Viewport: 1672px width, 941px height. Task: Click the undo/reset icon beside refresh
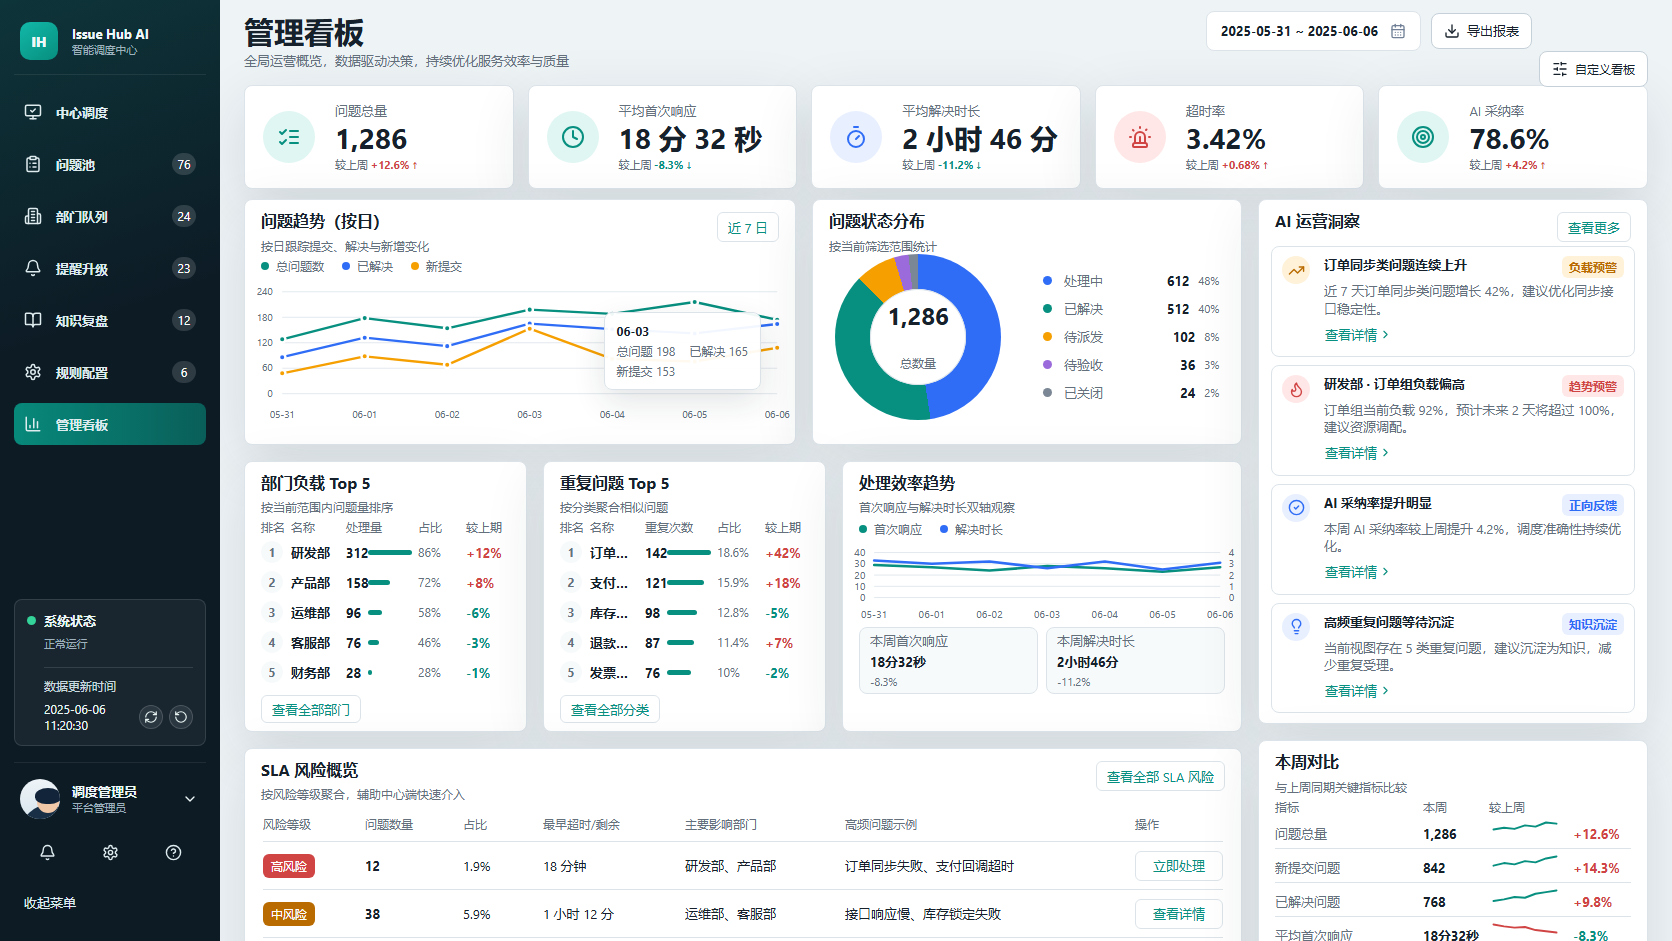point(181,717)
